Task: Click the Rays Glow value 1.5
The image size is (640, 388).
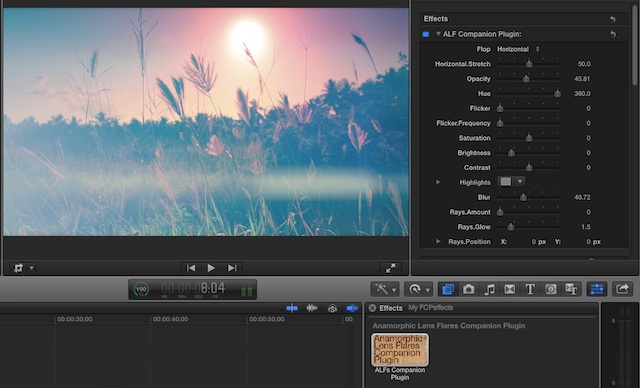Action: [x=586, y=227]
